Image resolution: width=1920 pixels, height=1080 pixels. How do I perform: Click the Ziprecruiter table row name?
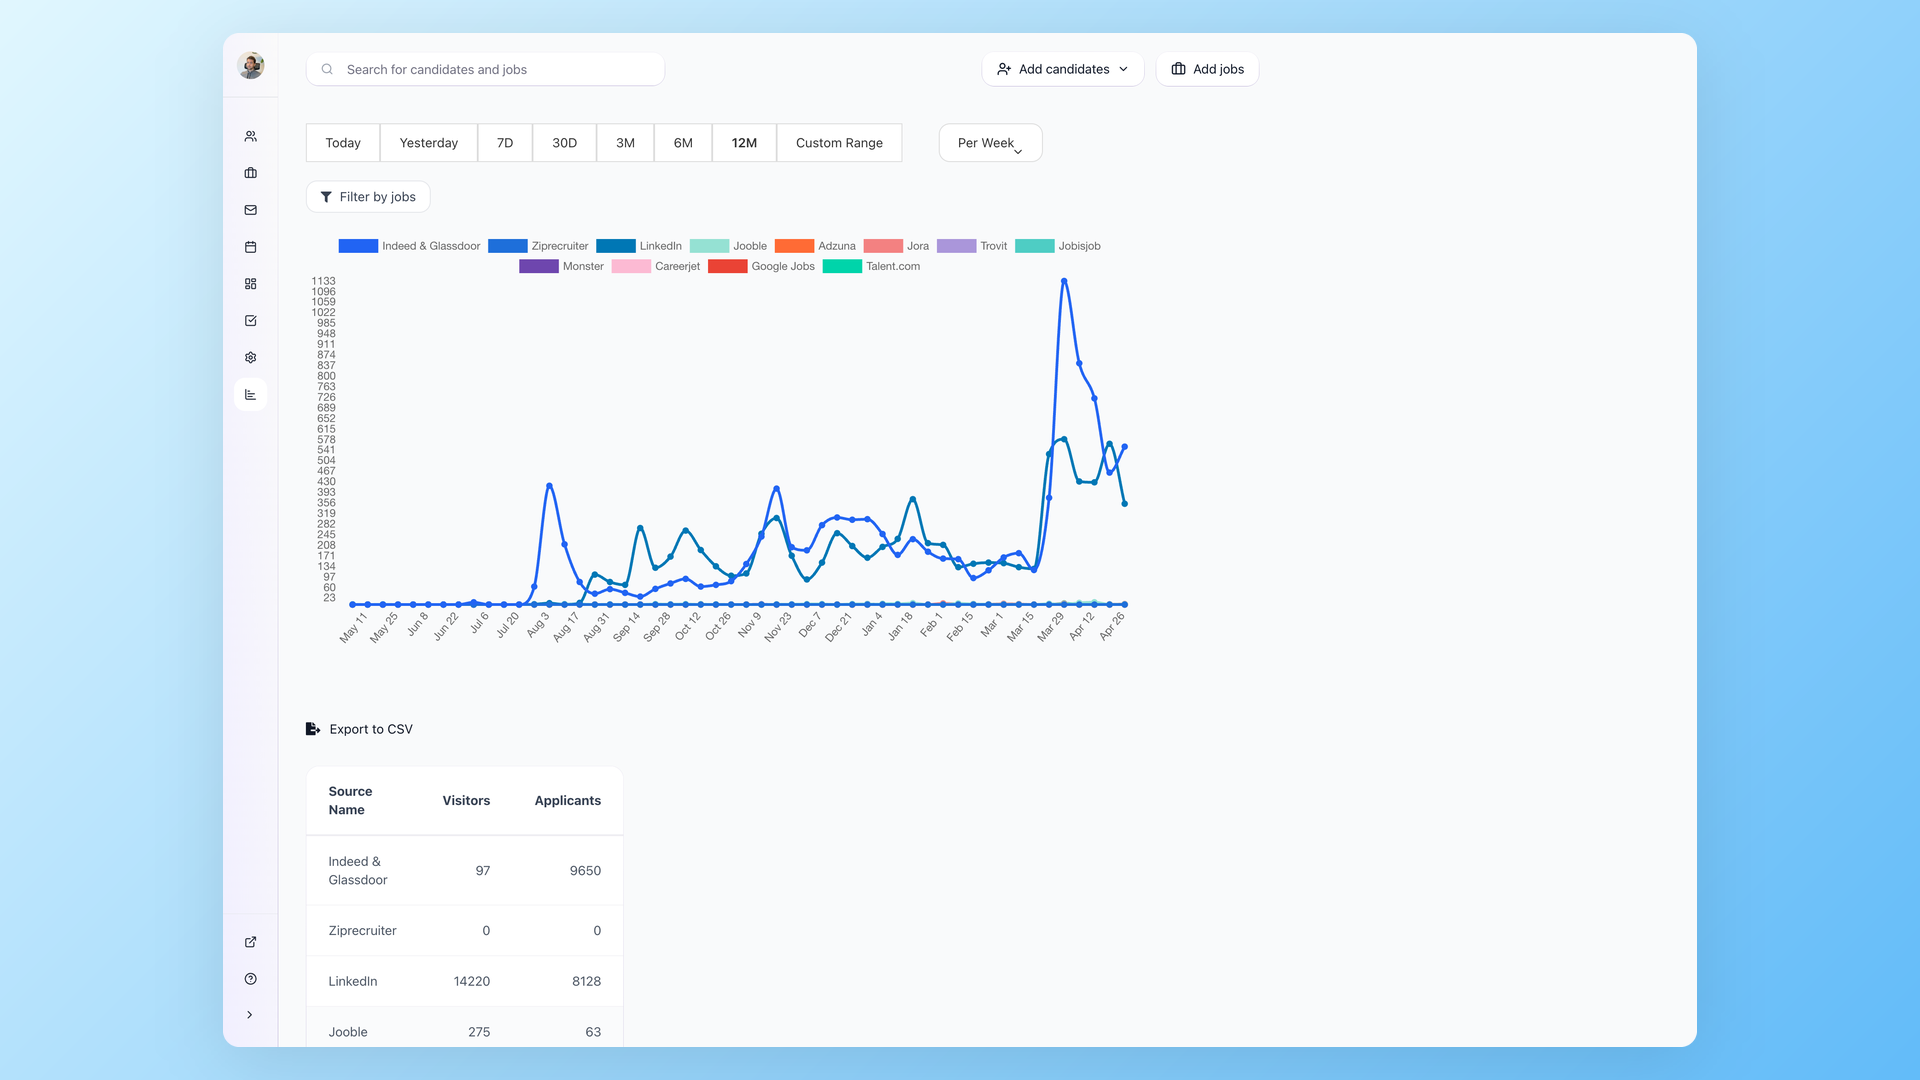[x=362, y=931]
